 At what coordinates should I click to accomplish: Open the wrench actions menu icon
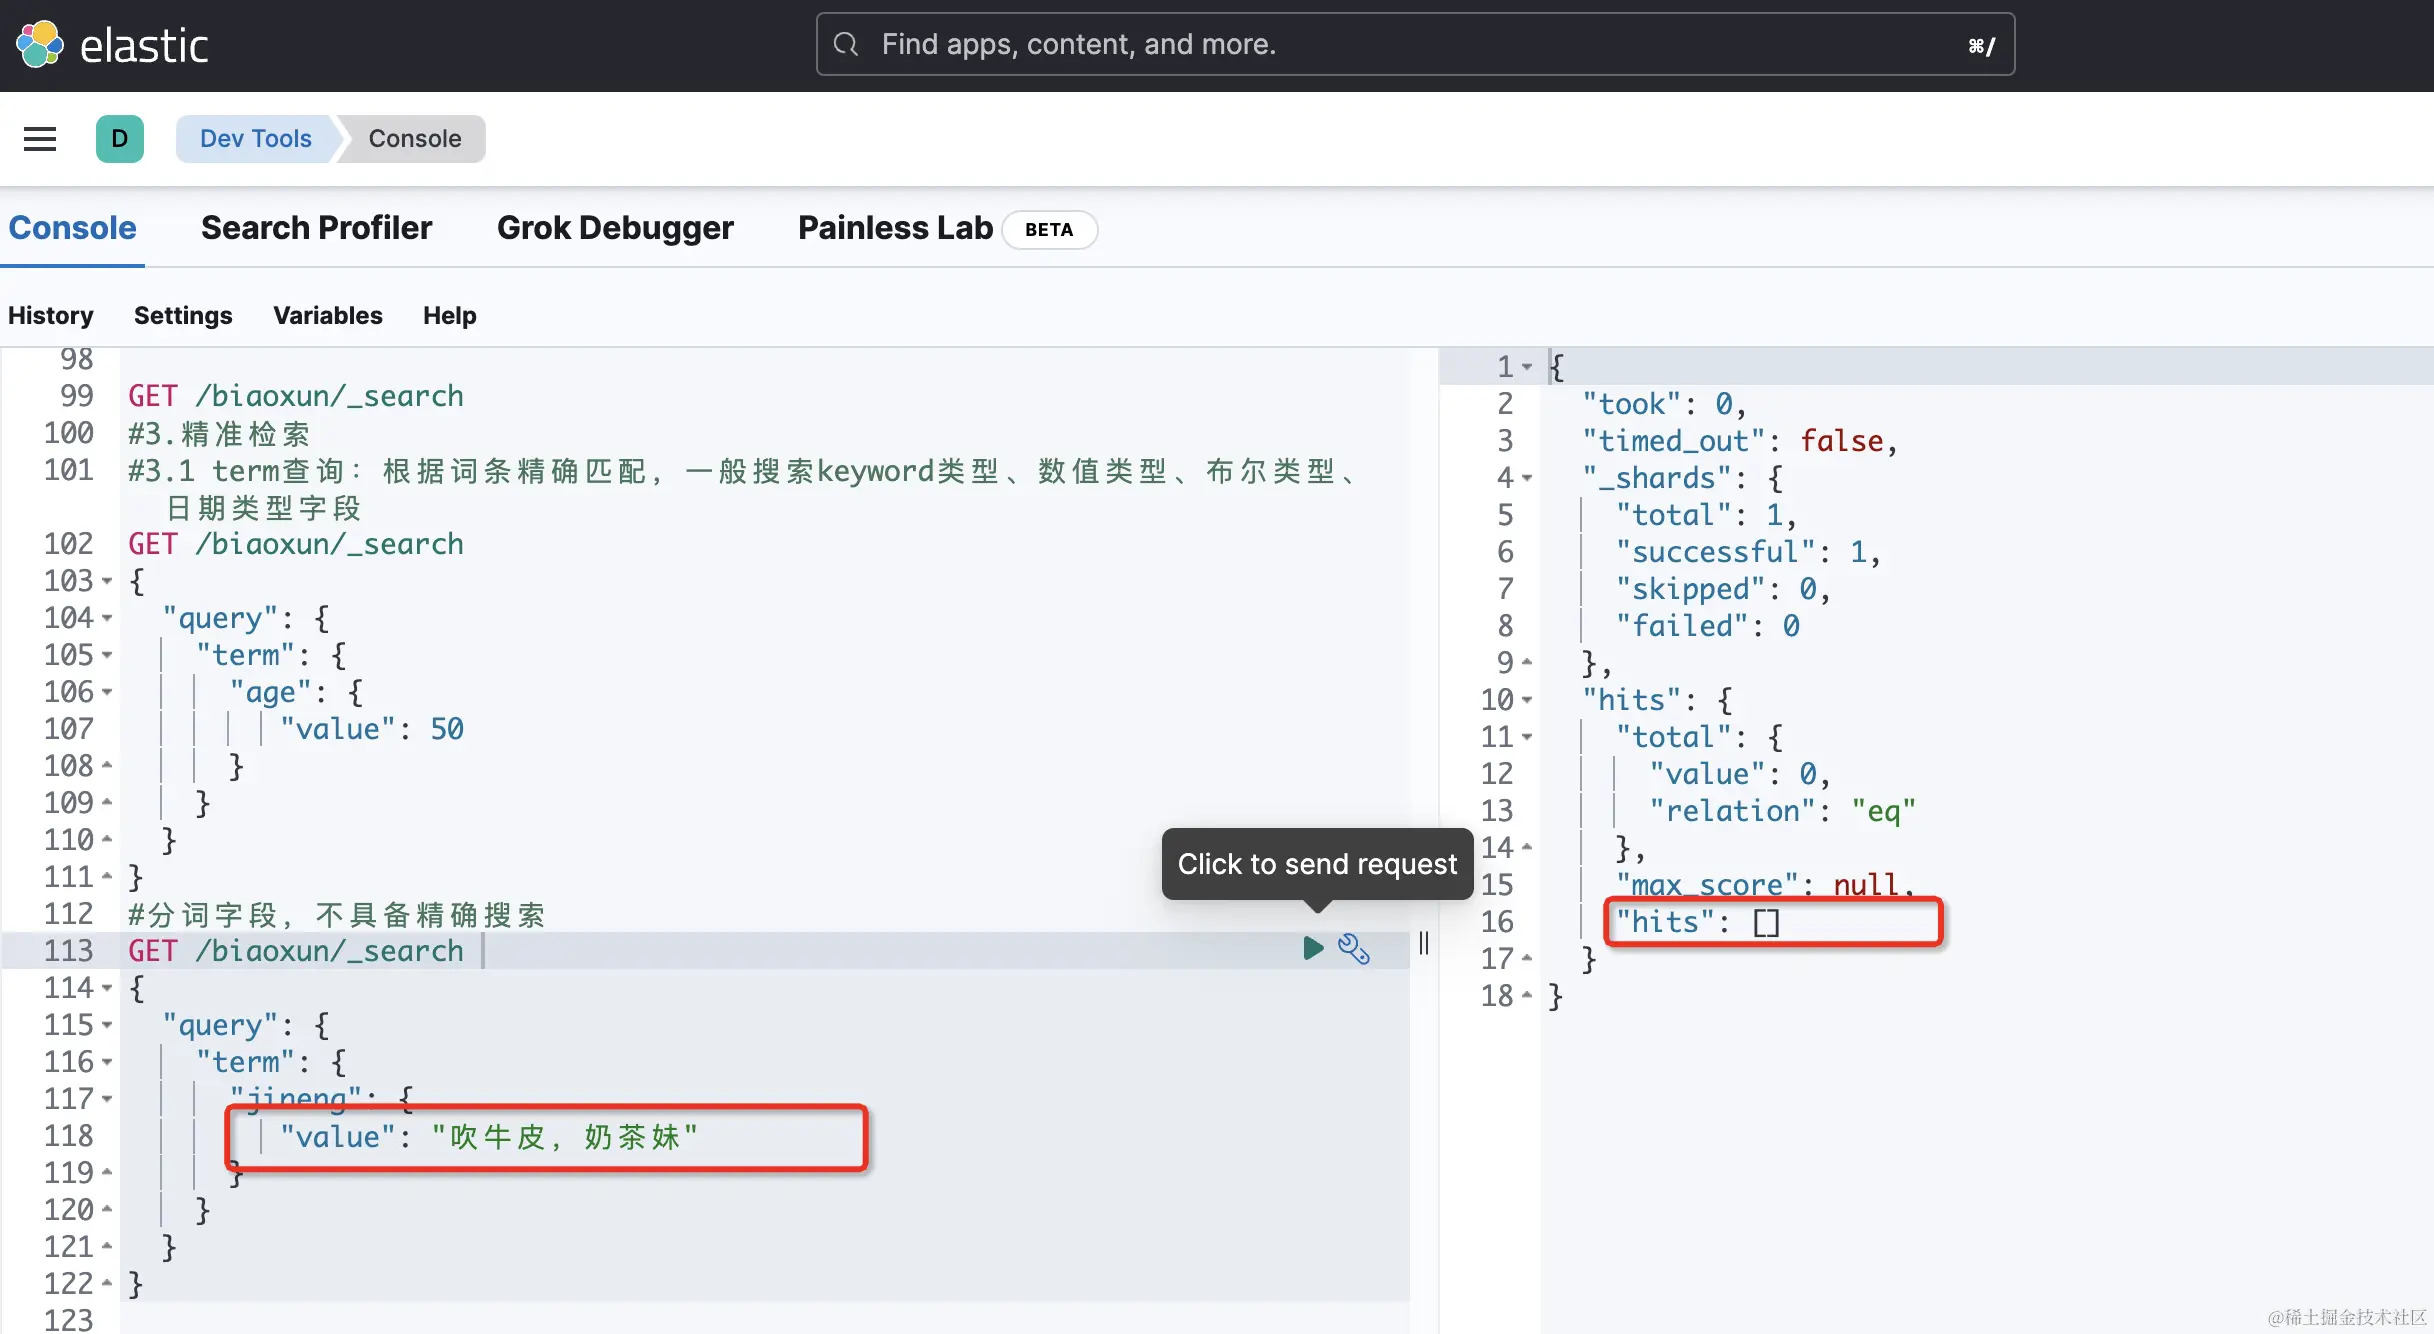(x=1354, y=948)
